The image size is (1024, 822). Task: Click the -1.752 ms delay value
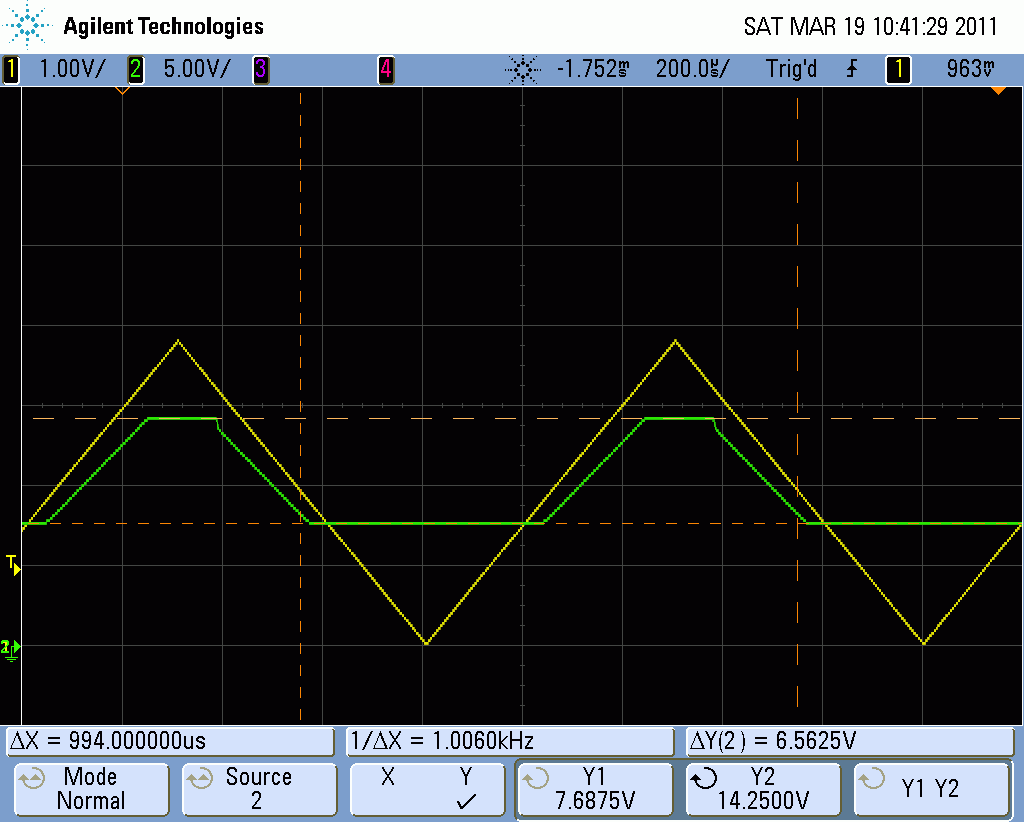coord(593,69)
